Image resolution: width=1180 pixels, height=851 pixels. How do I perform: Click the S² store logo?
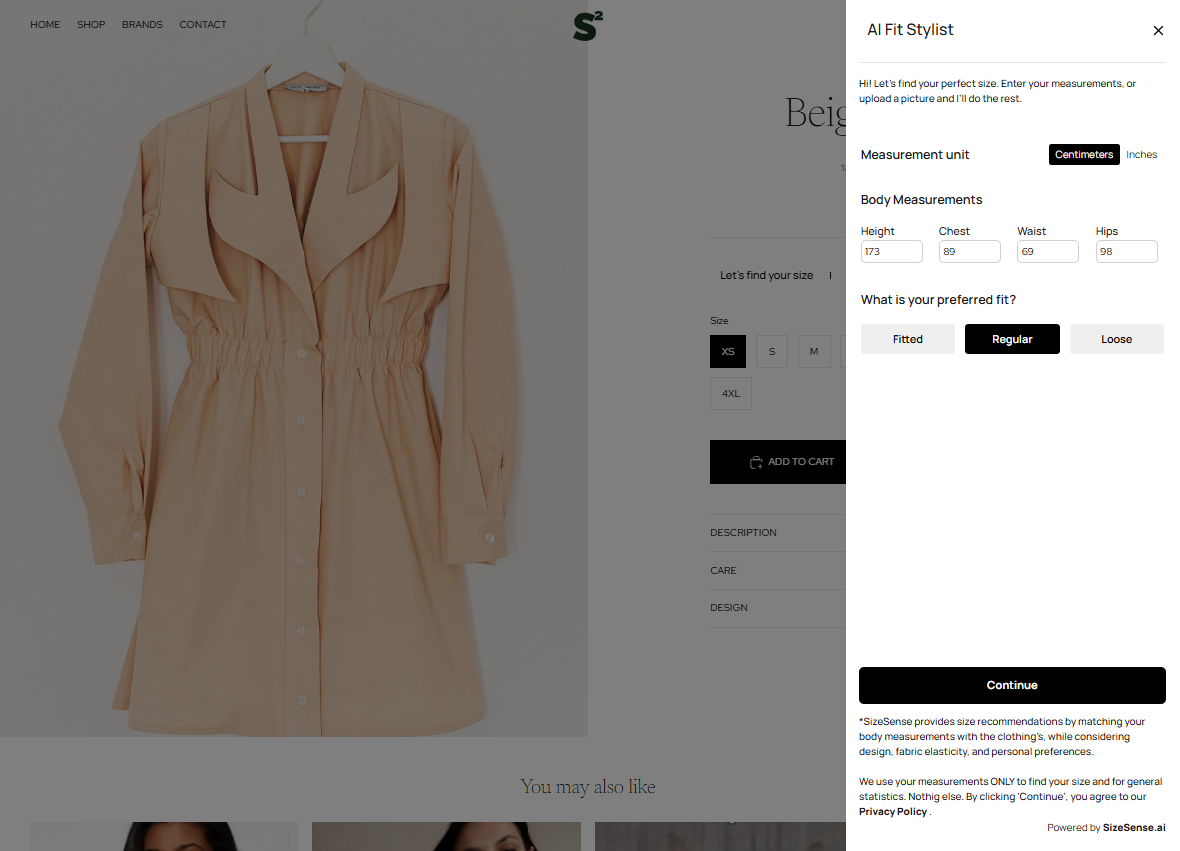pos(588,26)
